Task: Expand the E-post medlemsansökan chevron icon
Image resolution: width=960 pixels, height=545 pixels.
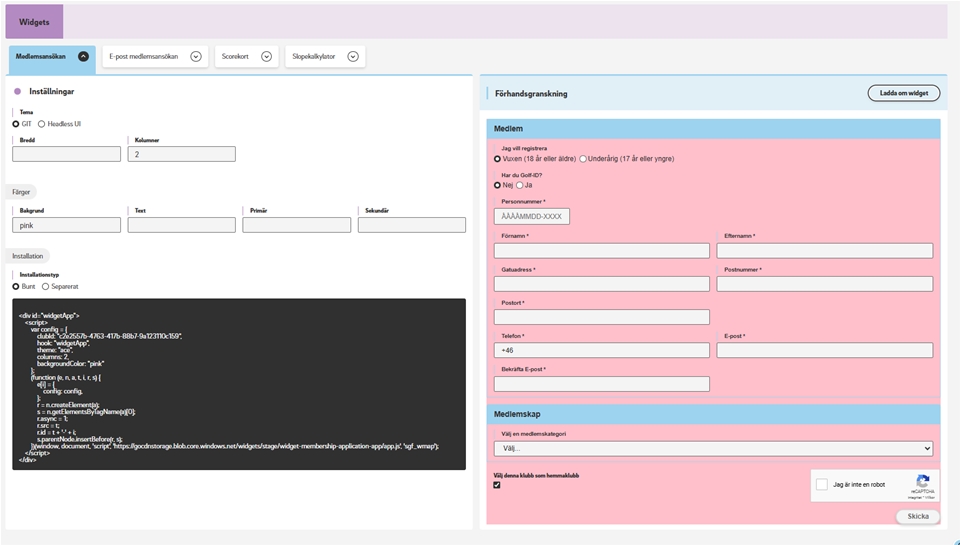Action: point(196,57)
